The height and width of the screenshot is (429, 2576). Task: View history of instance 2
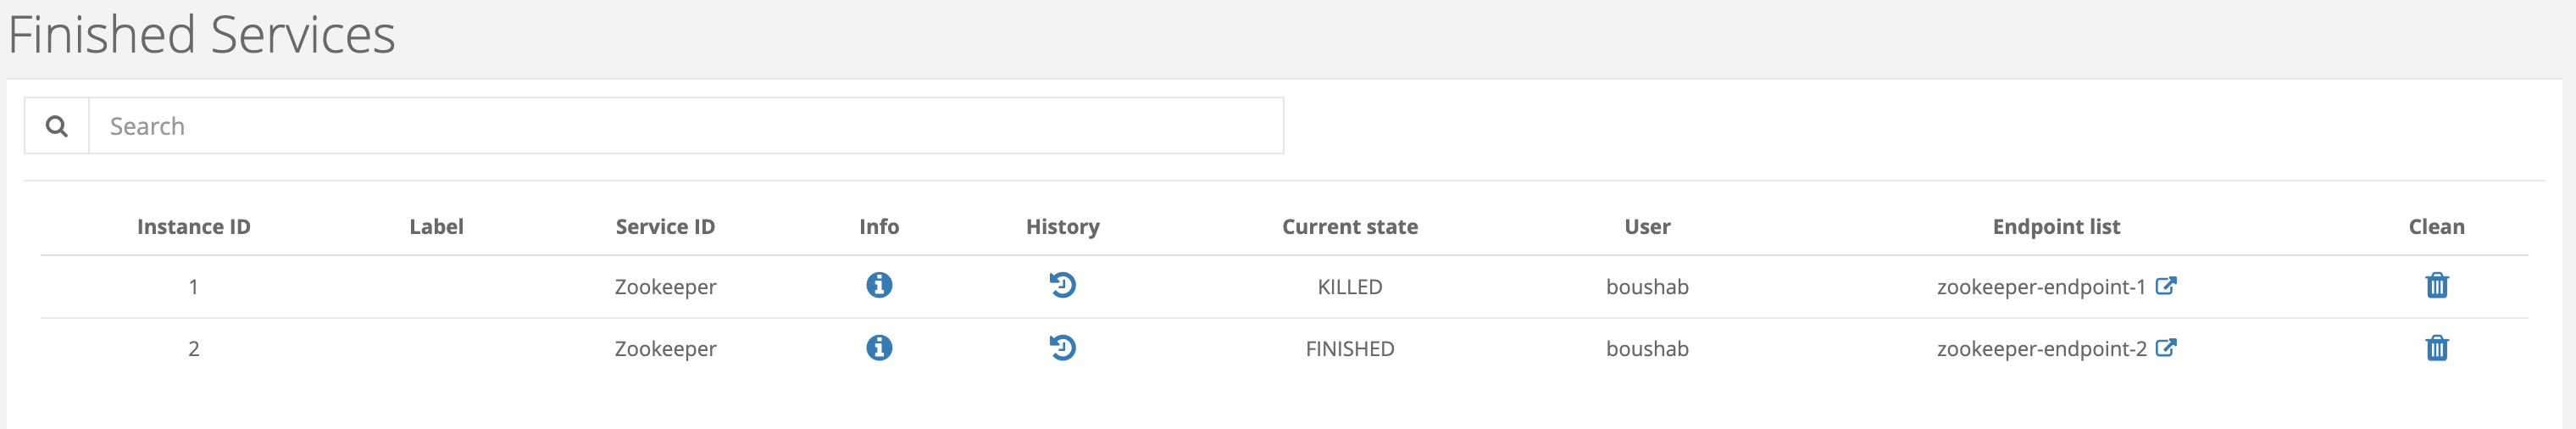tap(1062, 347)
